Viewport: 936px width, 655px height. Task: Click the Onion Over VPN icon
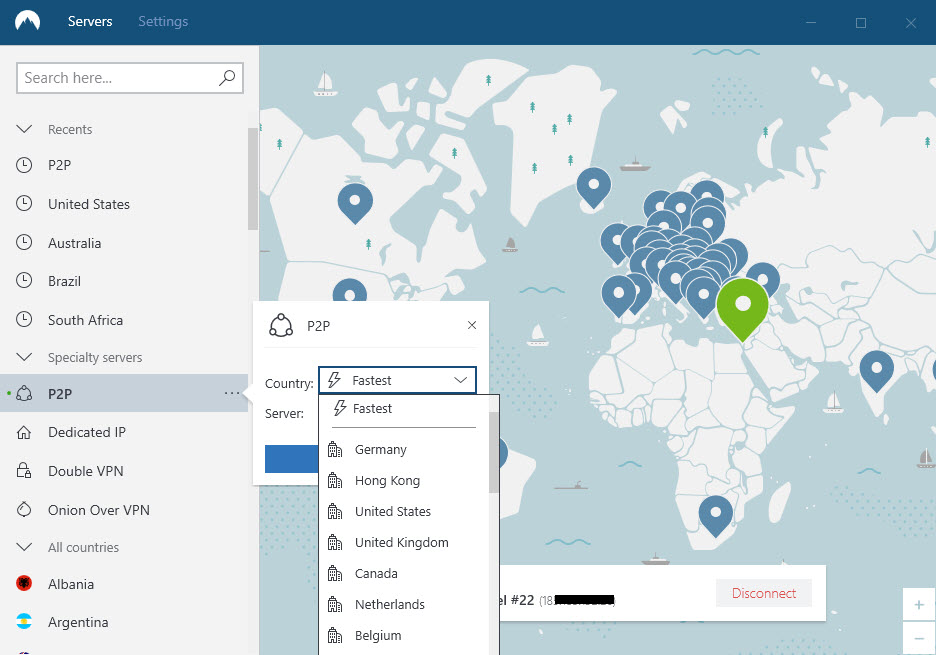click(x=24, y=509)
